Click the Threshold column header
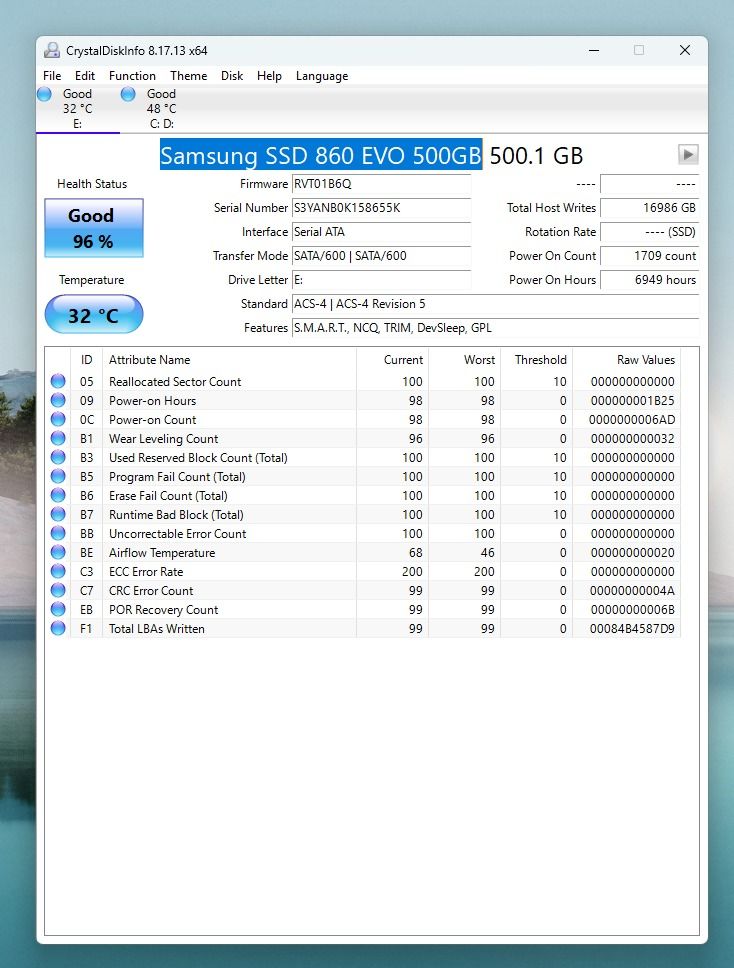Viewport: 734px width, 968px height. [536, 360]
